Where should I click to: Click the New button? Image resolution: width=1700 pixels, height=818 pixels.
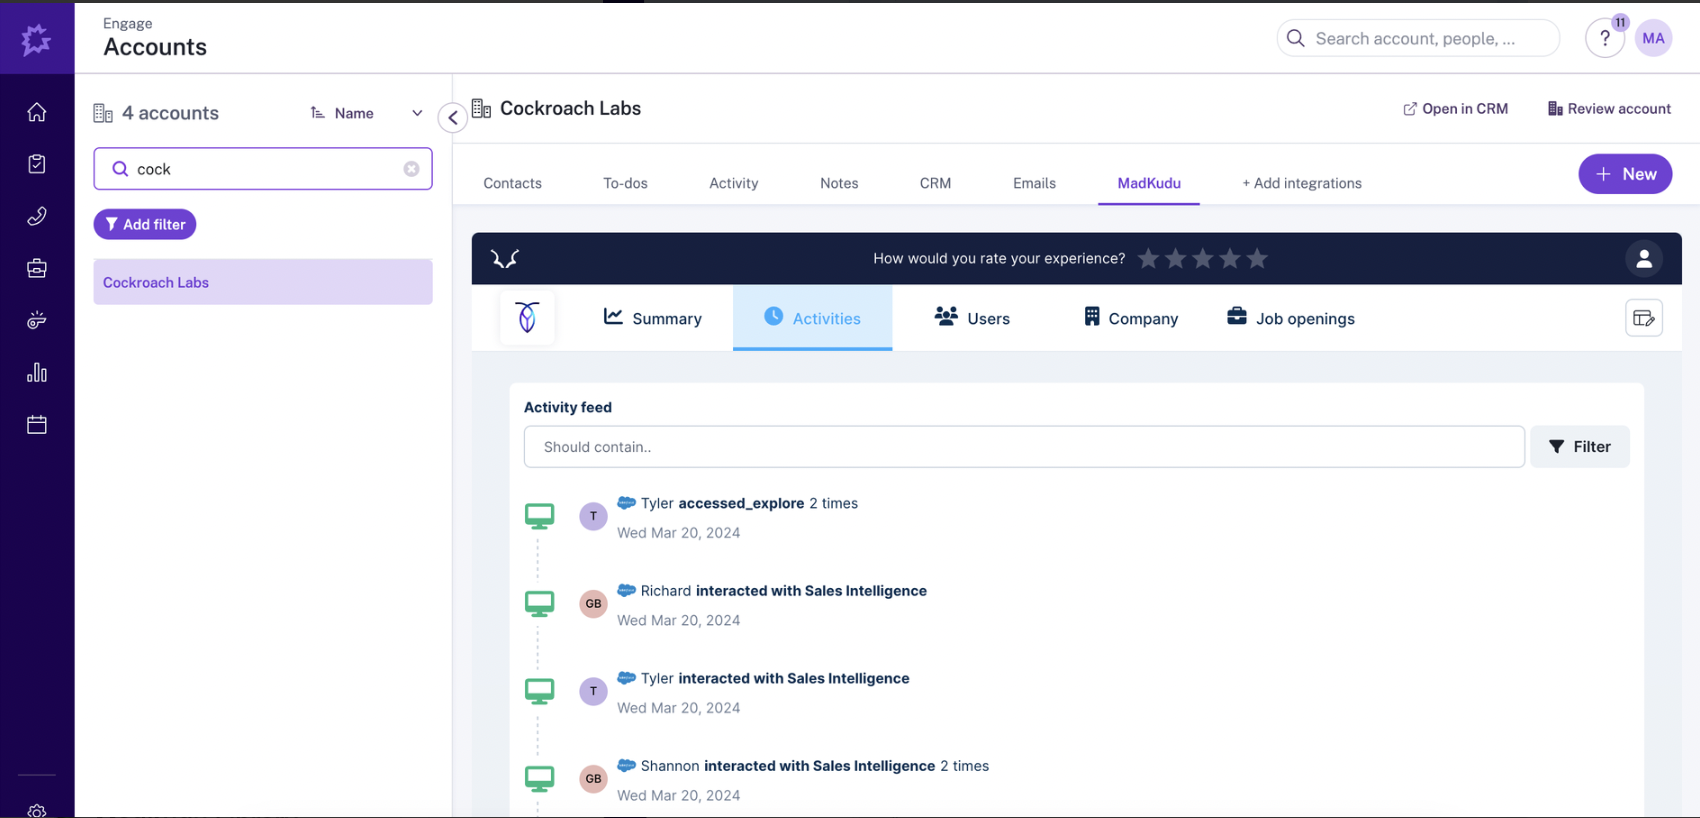tap(1625, 174)
